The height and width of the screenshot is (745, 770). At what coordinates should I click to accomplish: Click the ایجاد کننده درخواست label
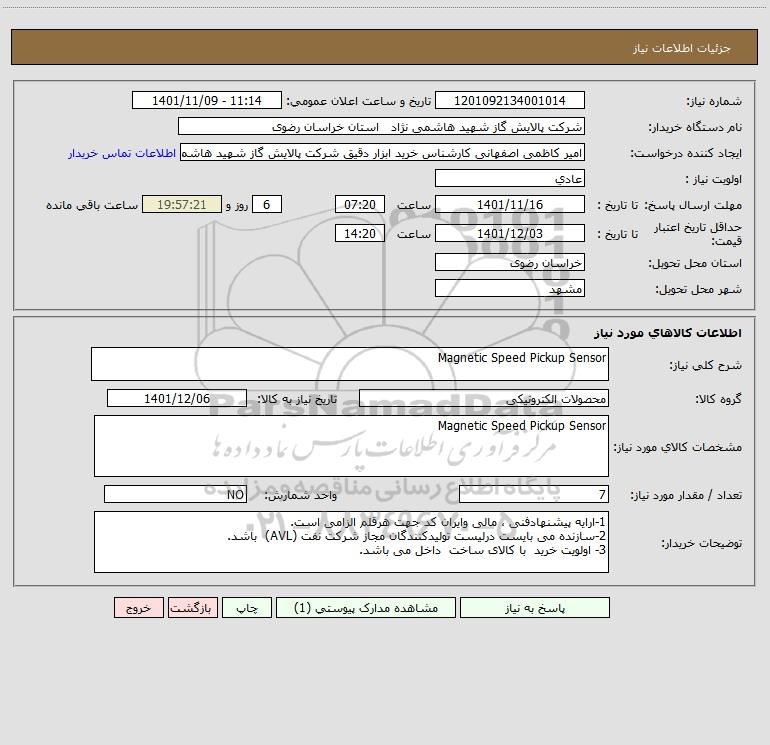pos(686,153)
